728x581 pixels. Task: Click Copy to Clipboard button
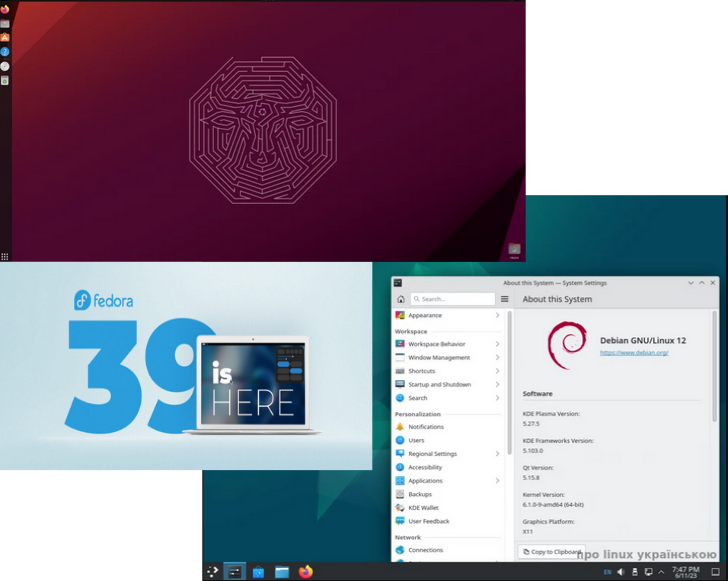552,552
